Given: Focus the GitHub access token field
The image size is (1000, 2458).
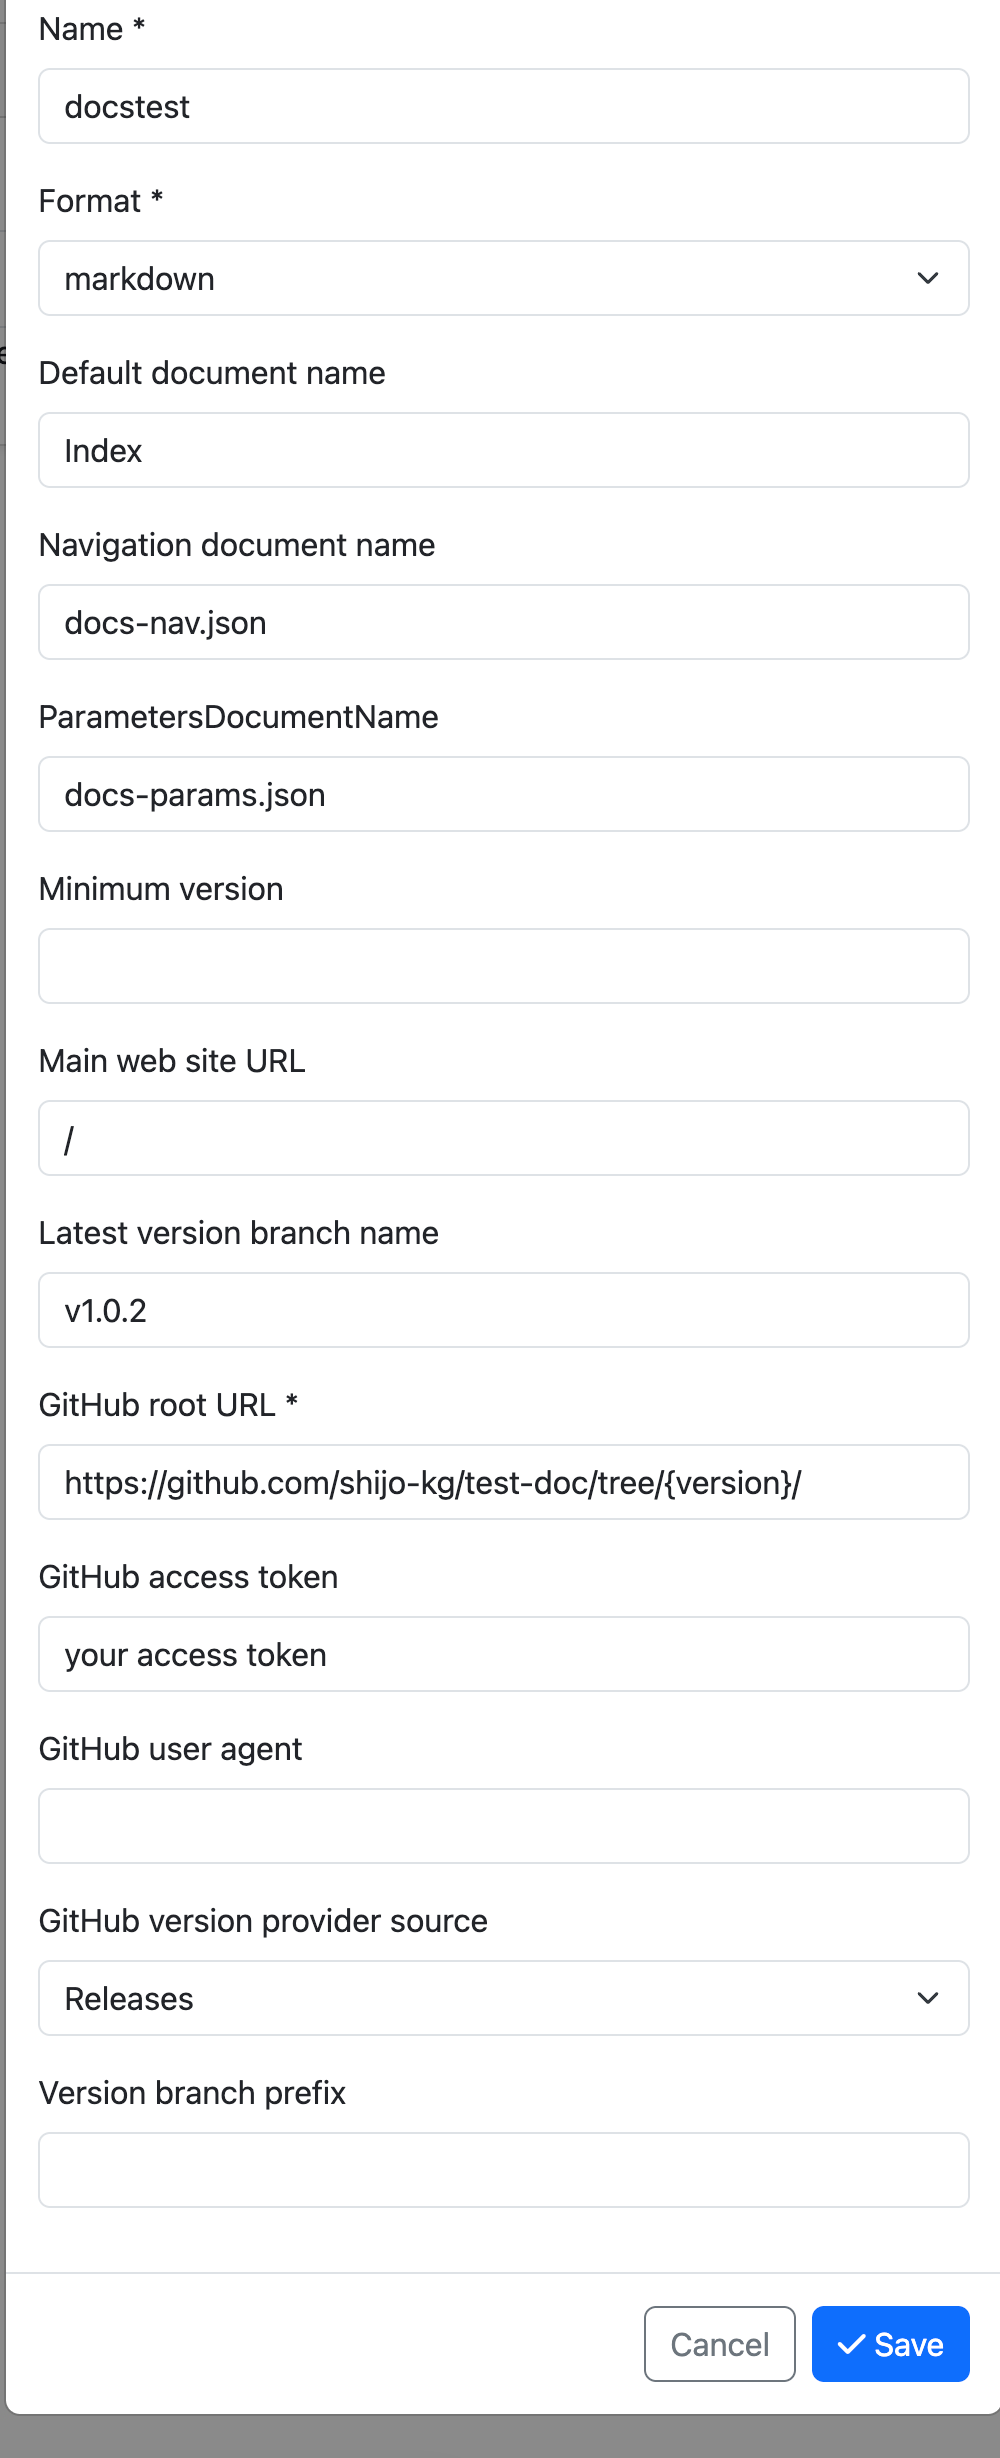Looking at the screenshot, I should click(x=503, y=1654).
